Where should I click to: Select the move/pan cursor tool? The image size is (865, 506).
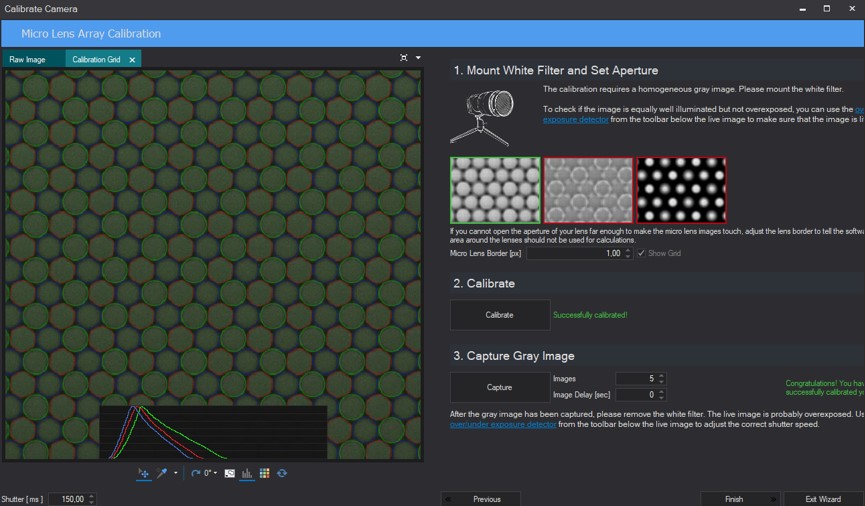pos(143,473)
